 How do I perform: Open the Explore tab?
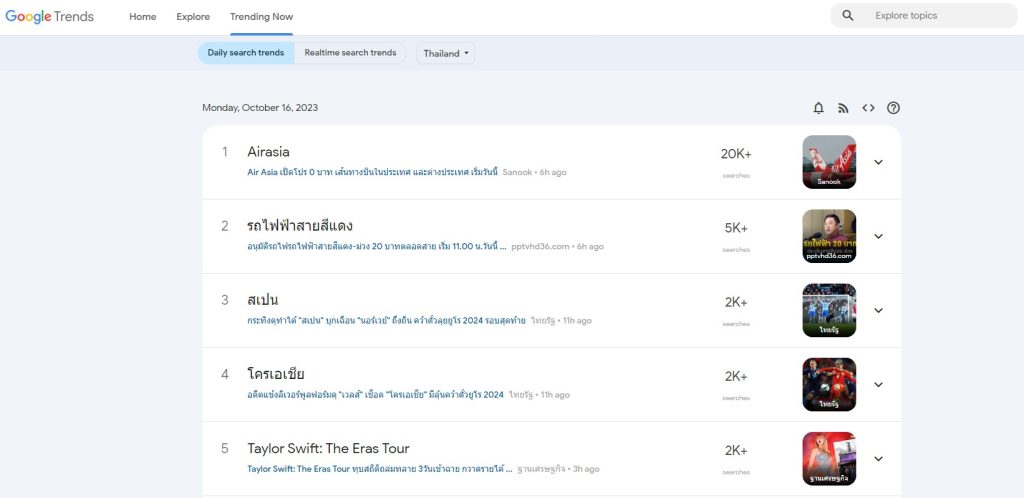193,17
